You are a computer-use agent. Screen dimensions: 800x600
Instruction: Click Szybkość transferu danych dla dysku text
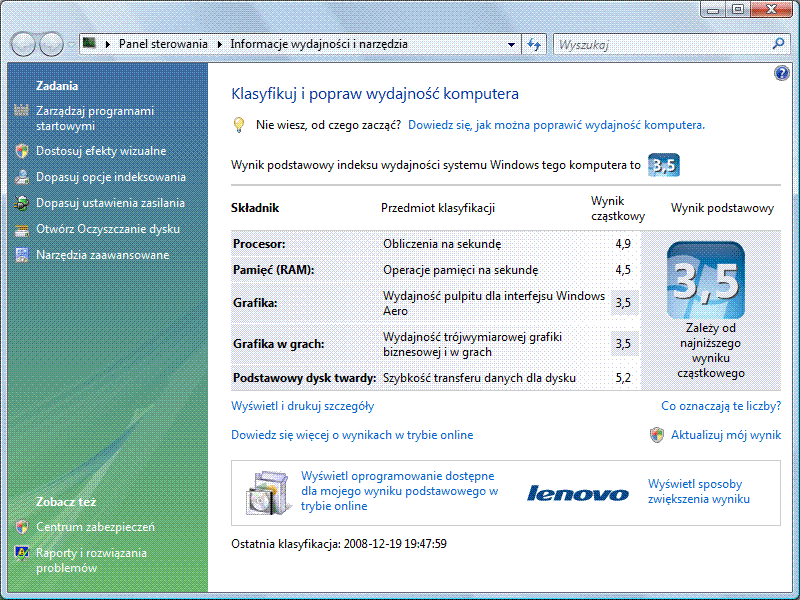tap(479, 378)
